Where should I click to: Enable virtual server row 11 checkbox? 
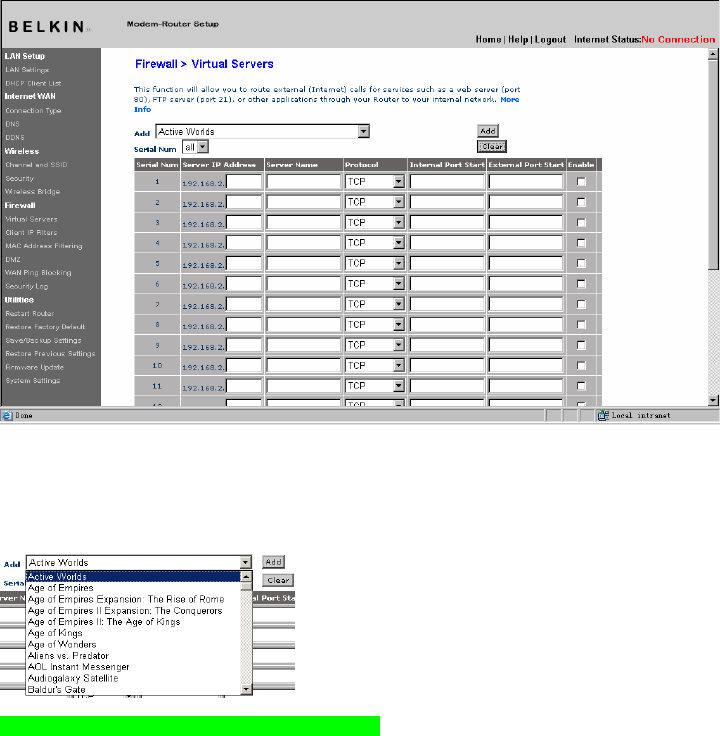click(581, 386)
